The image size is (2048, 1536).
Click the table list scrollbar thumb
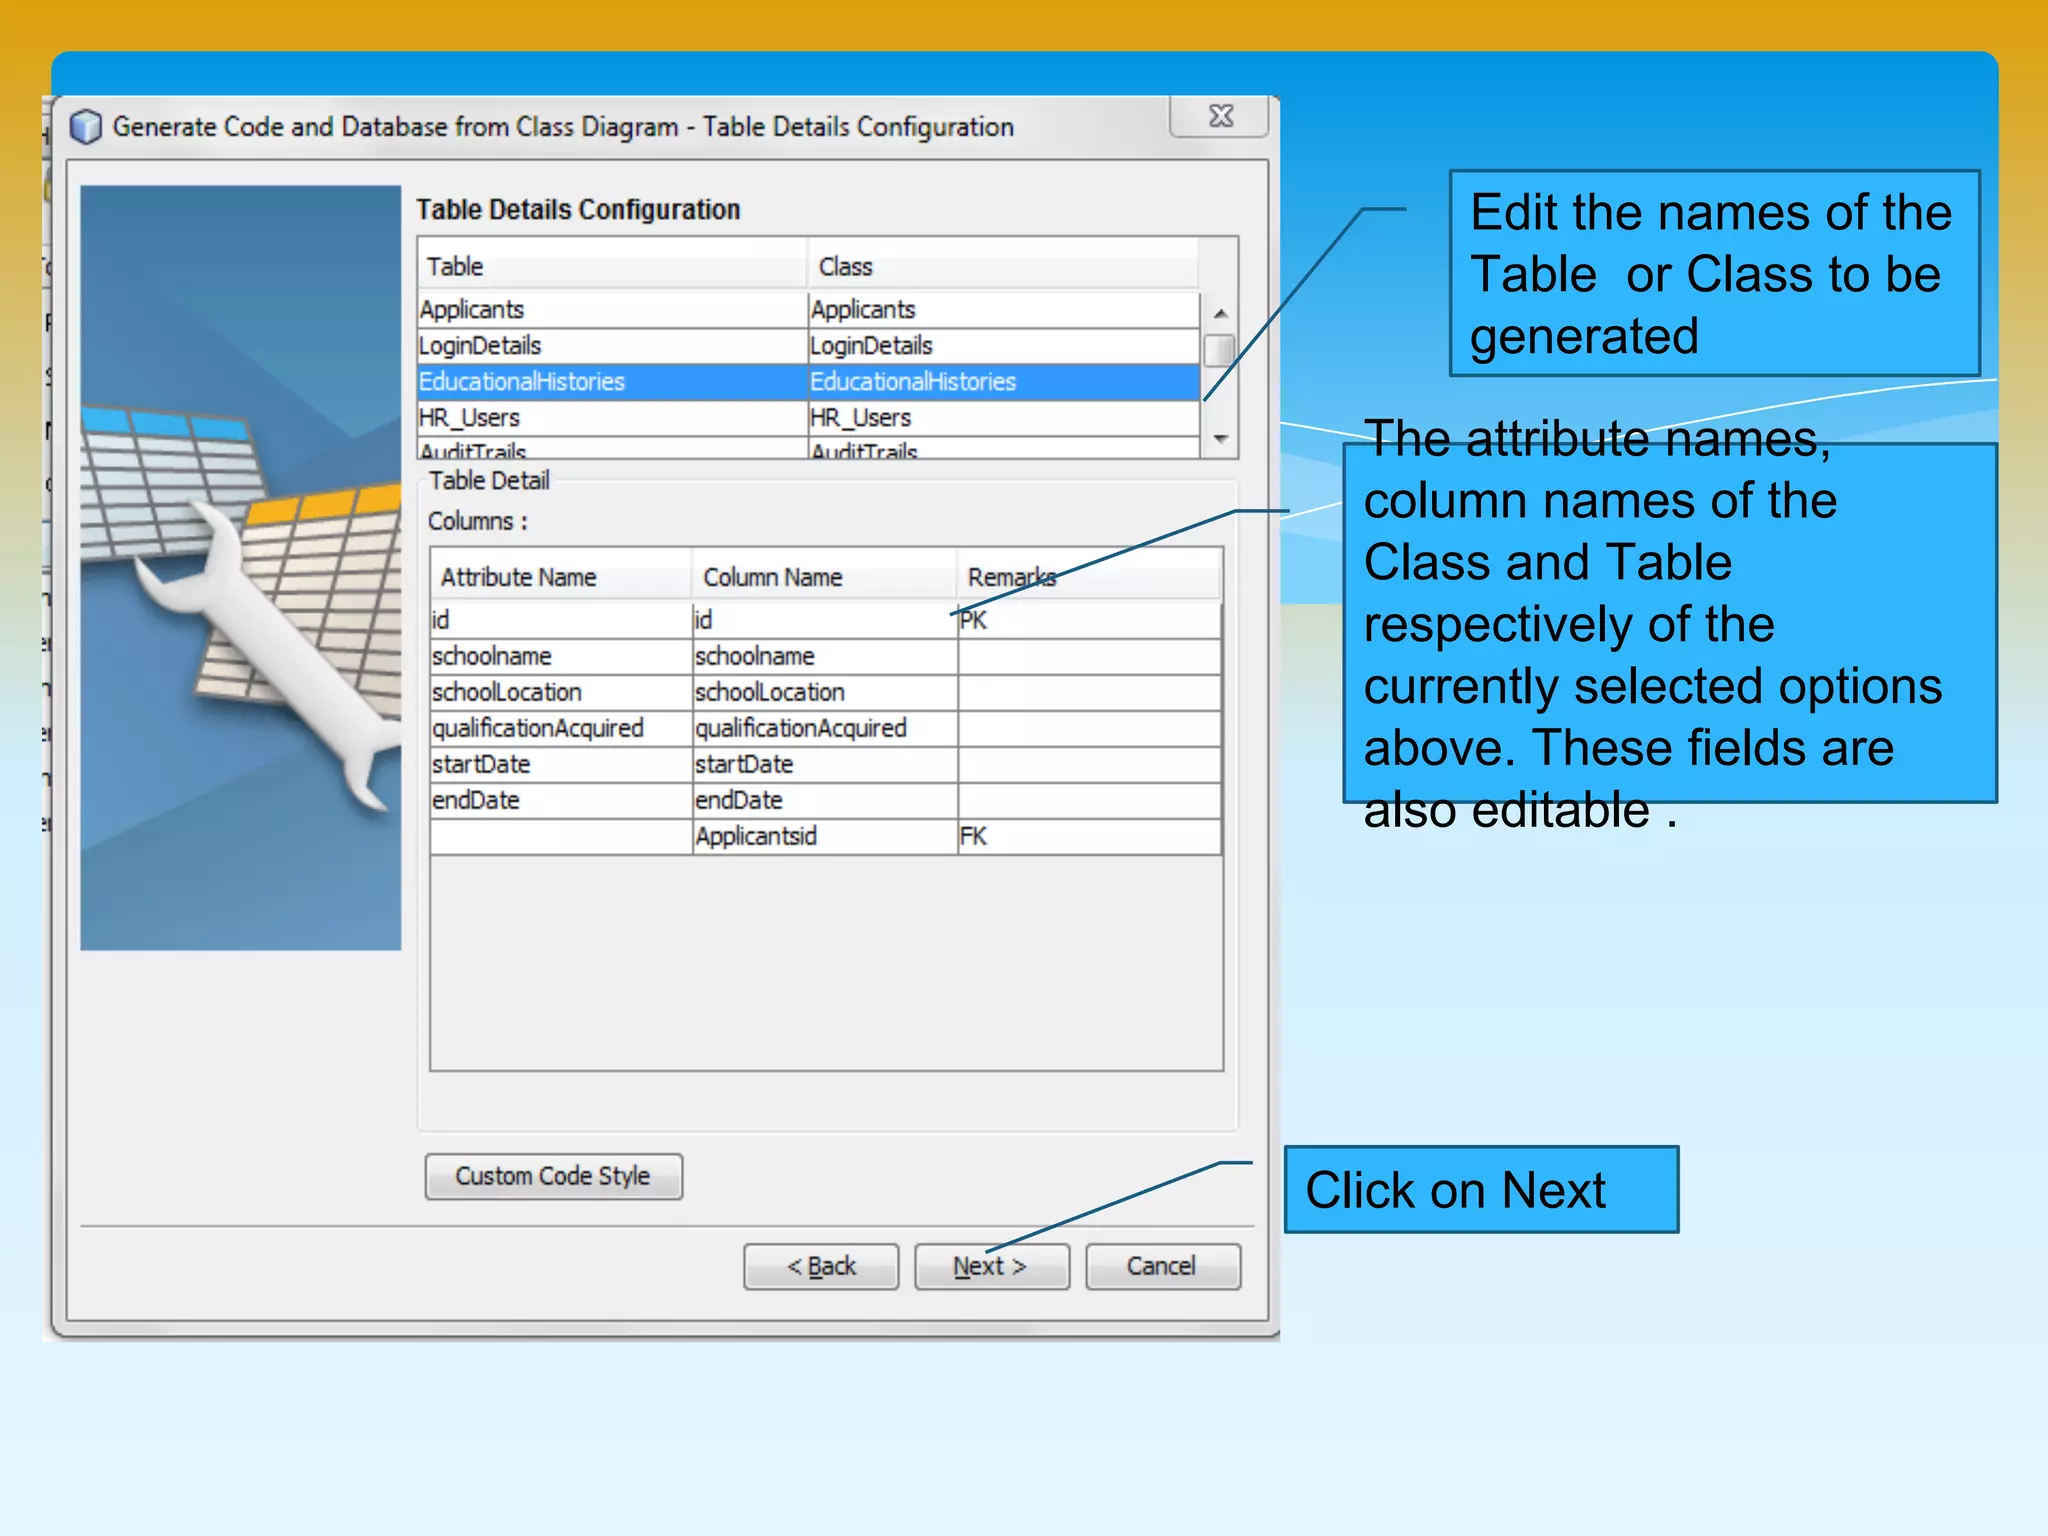[1220, 351]
